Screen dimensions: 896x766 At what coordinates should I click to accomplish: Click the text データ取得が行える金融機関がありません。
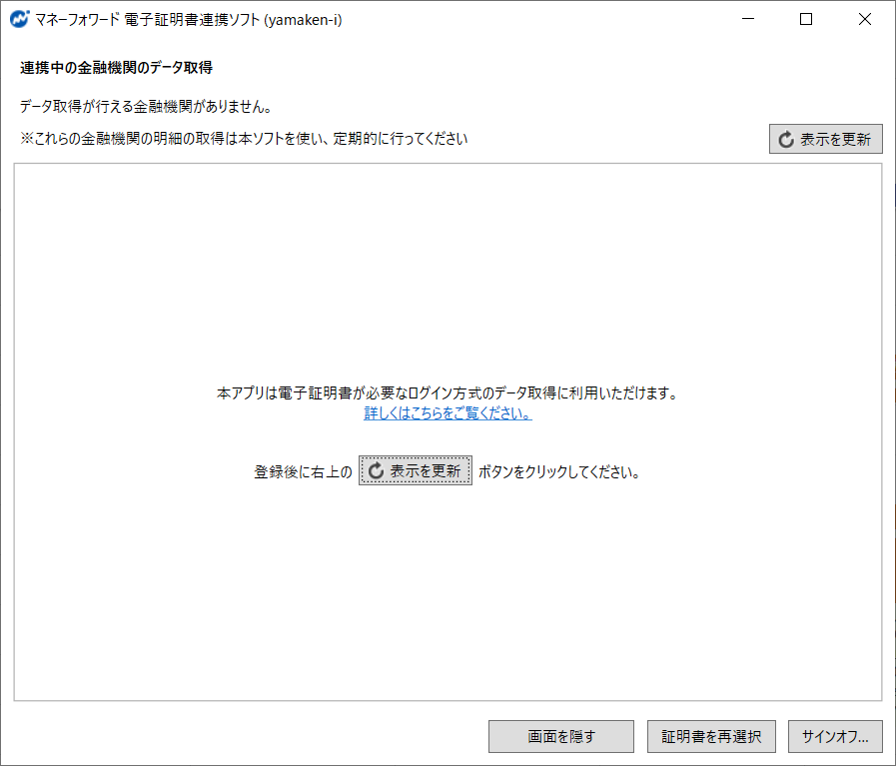click(x=146, y=106)
